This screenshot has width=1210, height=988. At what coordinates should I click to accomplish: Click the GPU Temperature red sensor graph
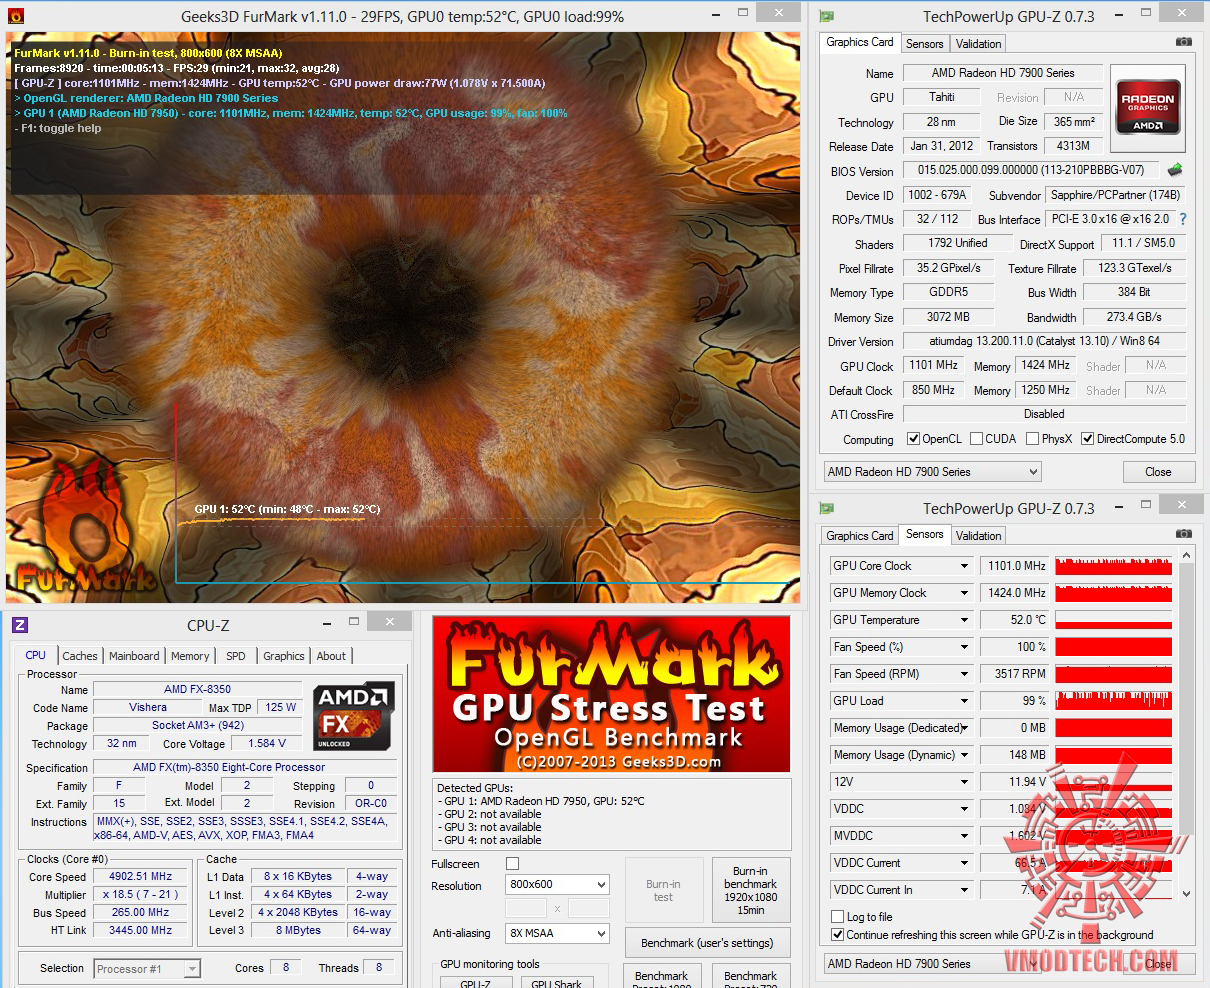point(1113,620)
